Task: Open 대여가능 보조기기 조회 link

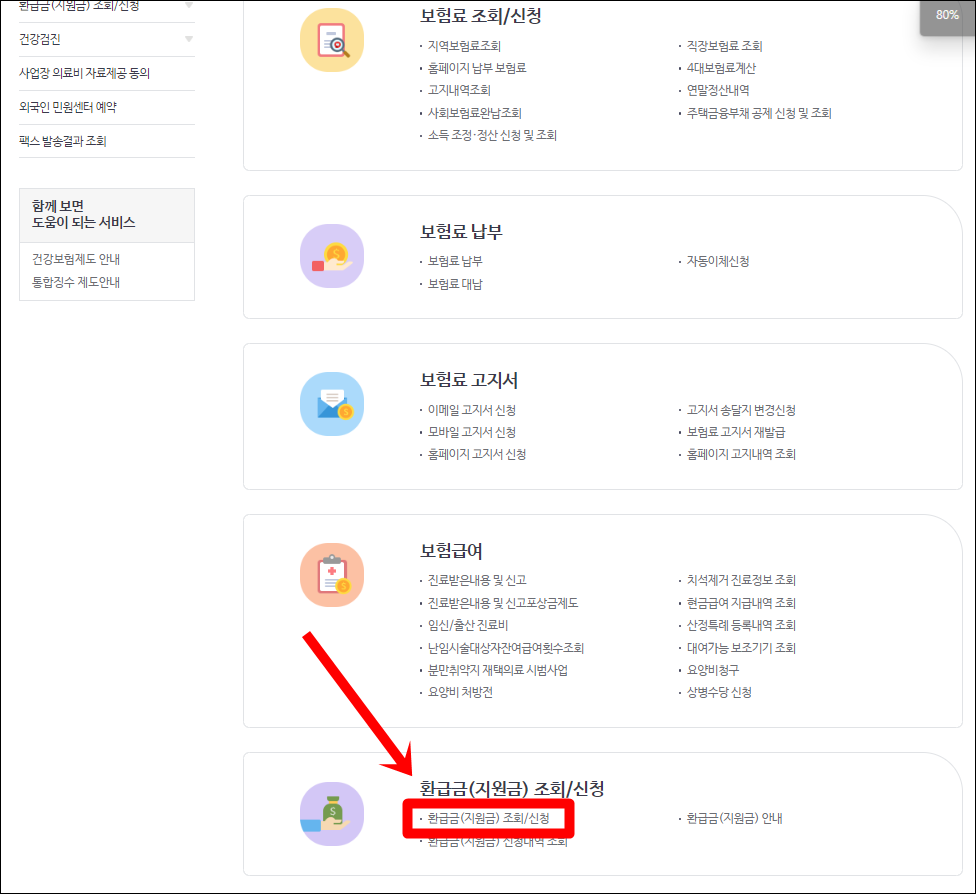Action: (x=741, y=647)
